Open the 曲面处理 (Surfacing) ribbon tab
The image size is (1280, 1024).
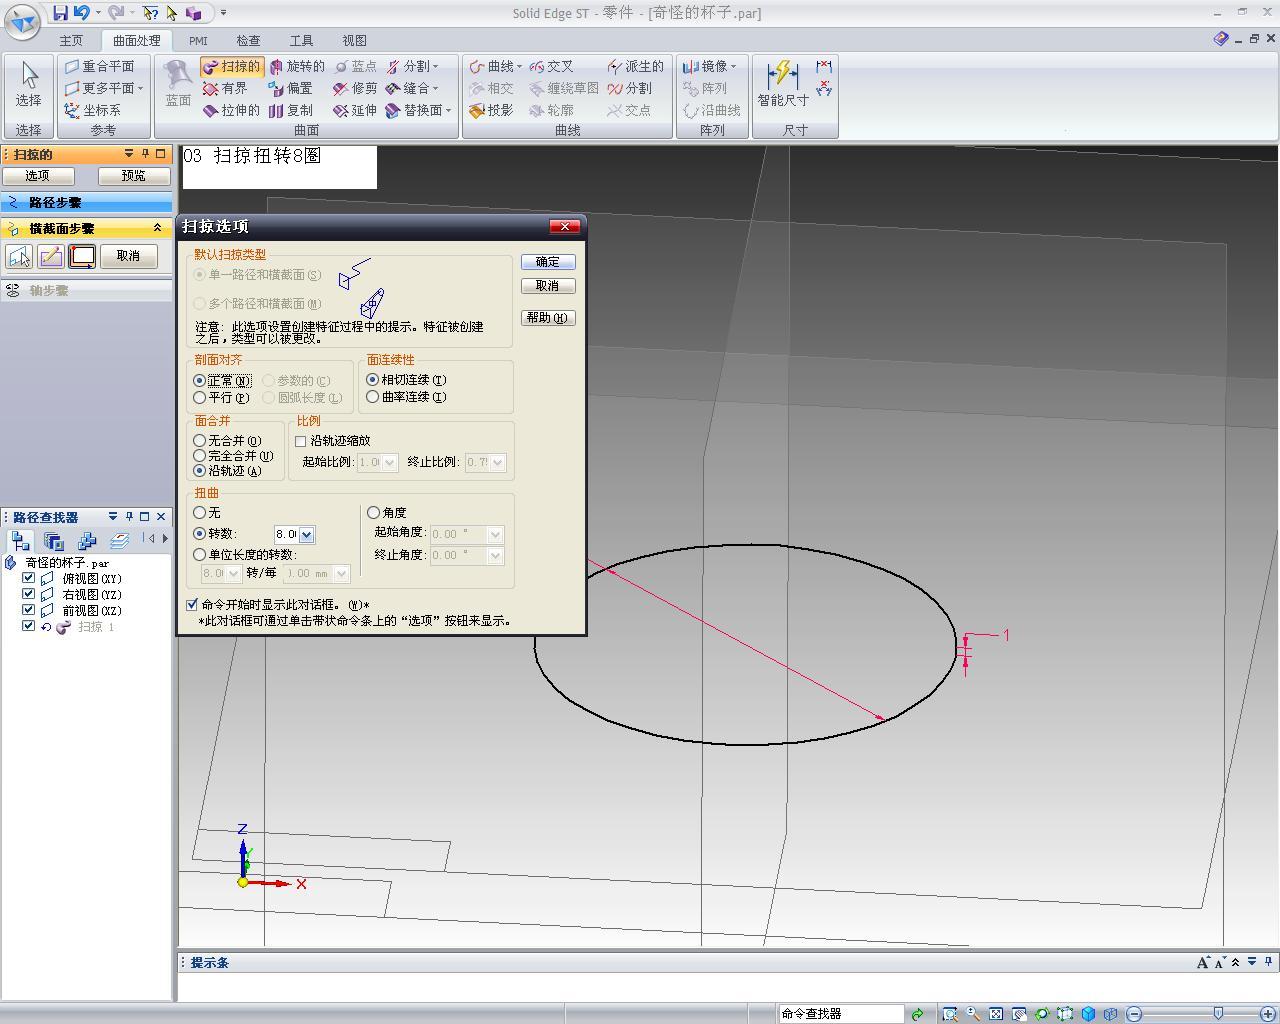(x=137, y=41)
